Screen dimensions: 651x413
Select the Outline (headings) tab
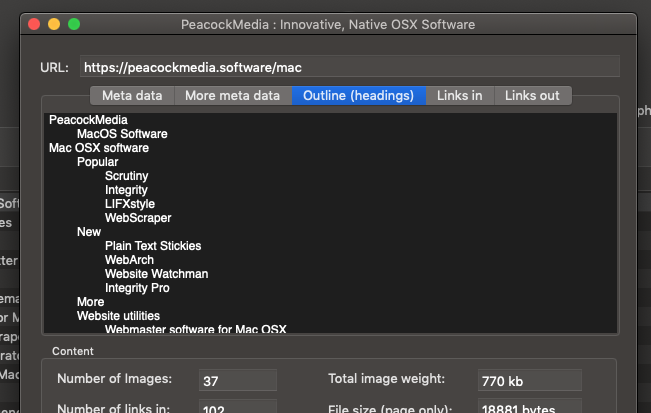click(x=358, y=96)
